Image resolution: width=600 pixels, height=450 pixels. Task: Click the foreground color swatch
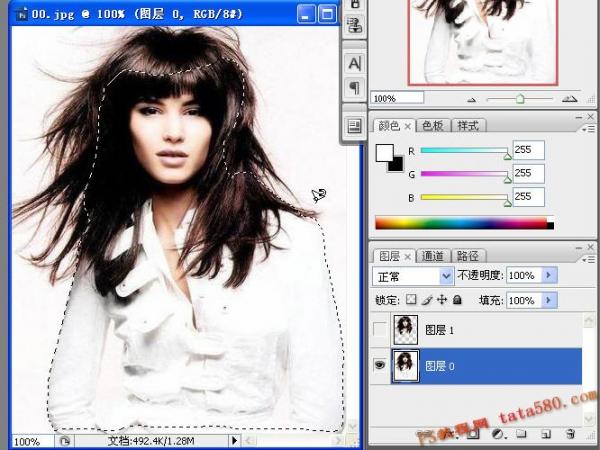[x=384, y=152]
